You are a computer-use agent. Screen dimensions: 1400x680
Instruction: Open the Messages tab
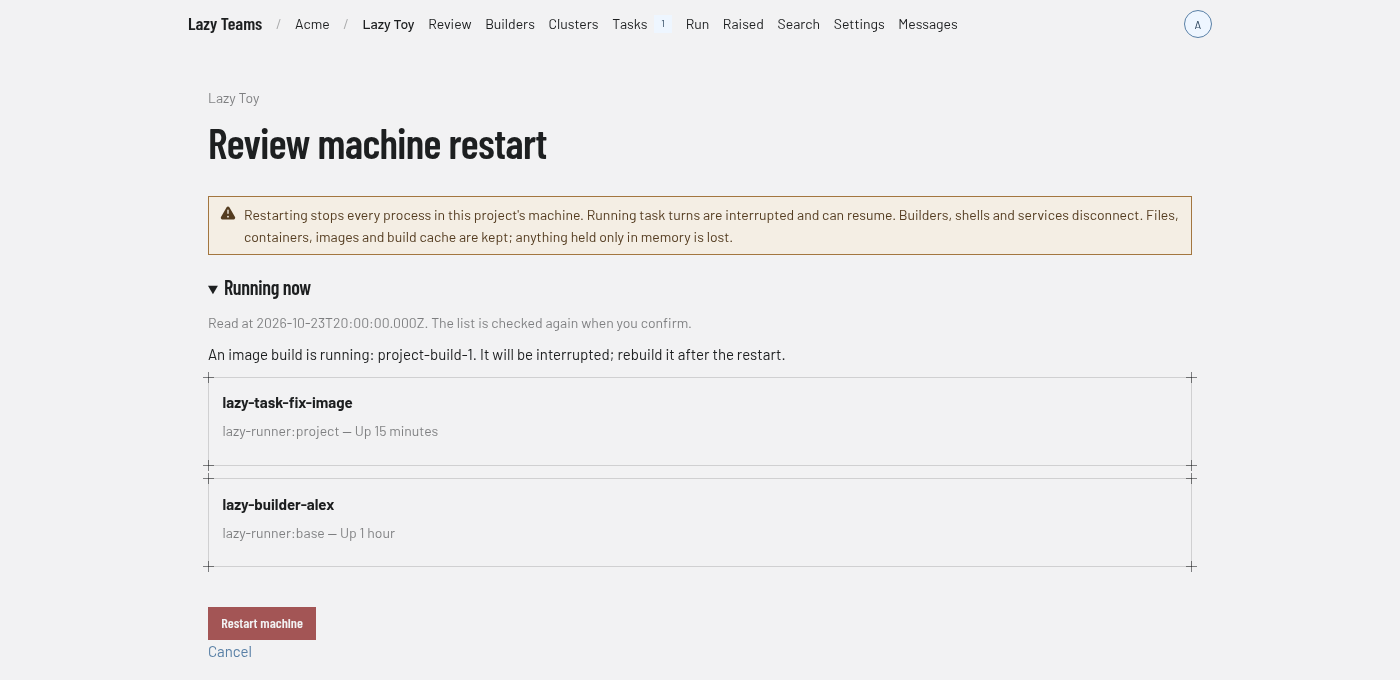pyautogui.click(x=928, y=24)
